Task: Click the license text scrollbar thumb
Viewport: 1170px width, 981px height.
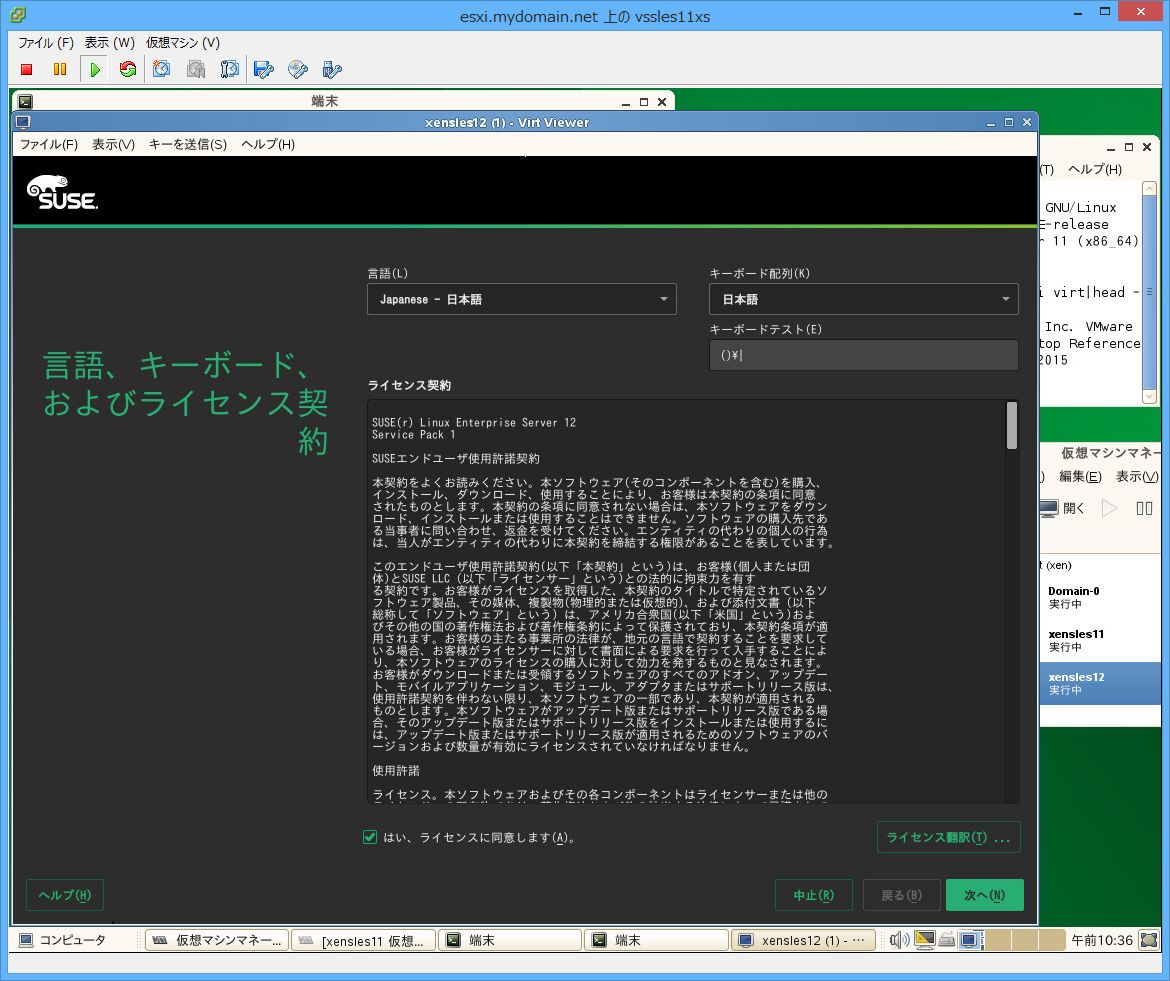Action: 1012,425
